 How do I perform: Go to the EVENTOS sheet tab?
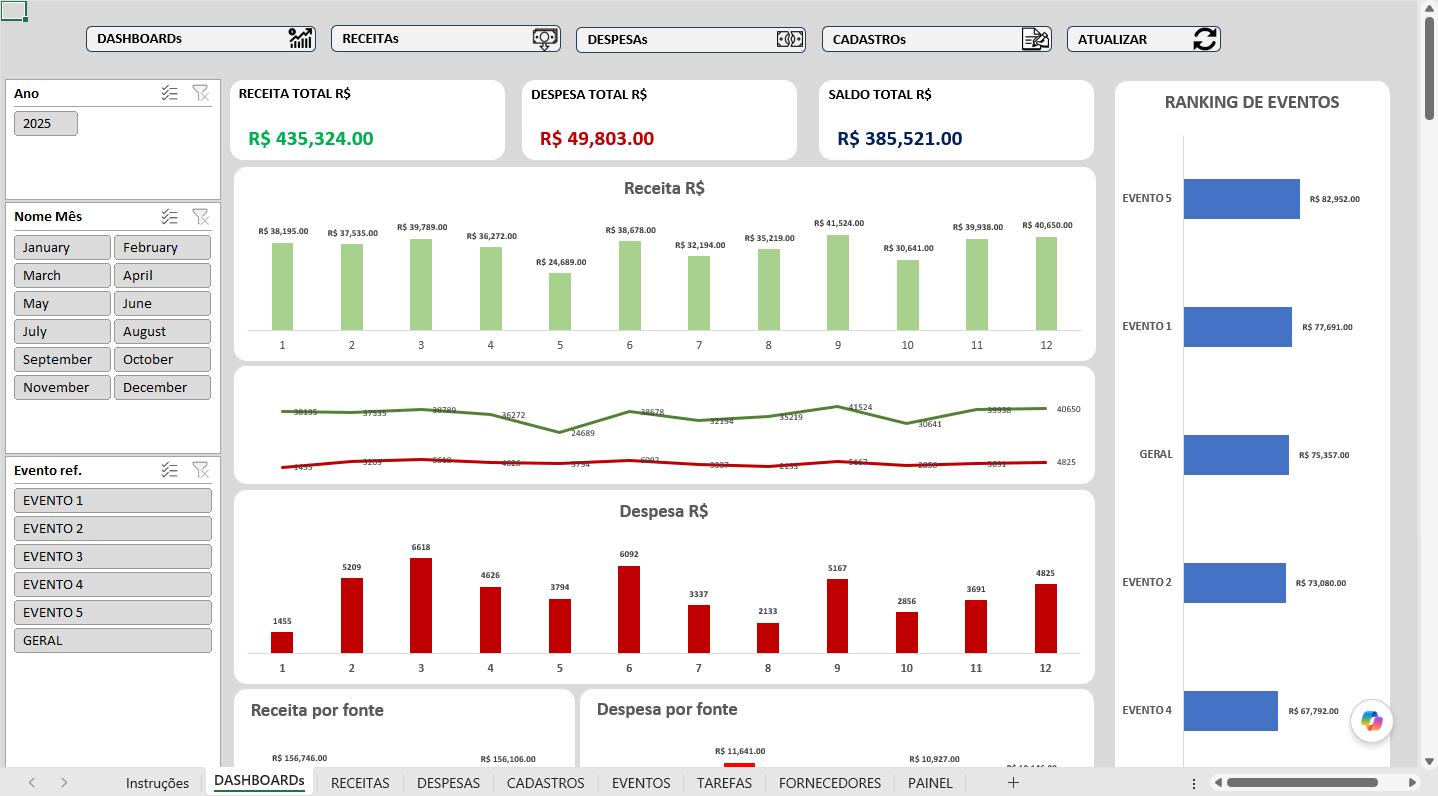coord(641,783)
